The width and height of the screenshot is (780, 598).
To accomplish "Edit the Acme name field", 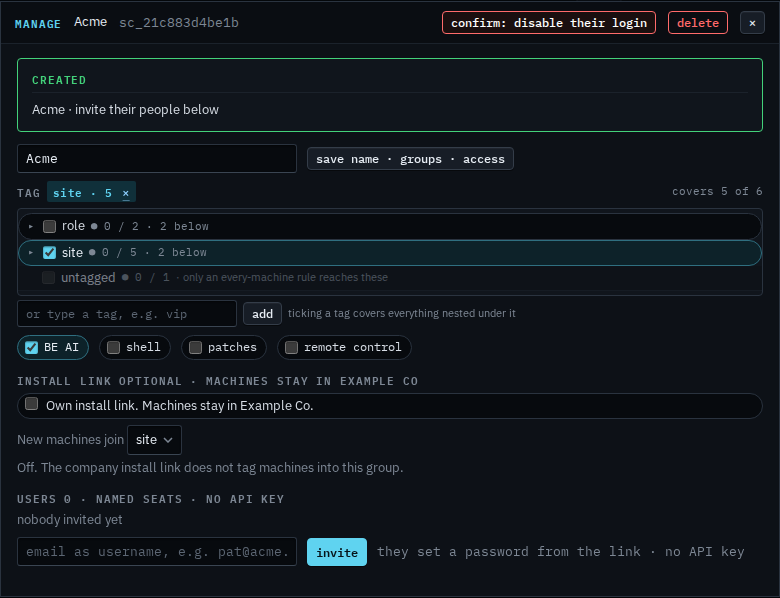I will click(x=157, y=159).
